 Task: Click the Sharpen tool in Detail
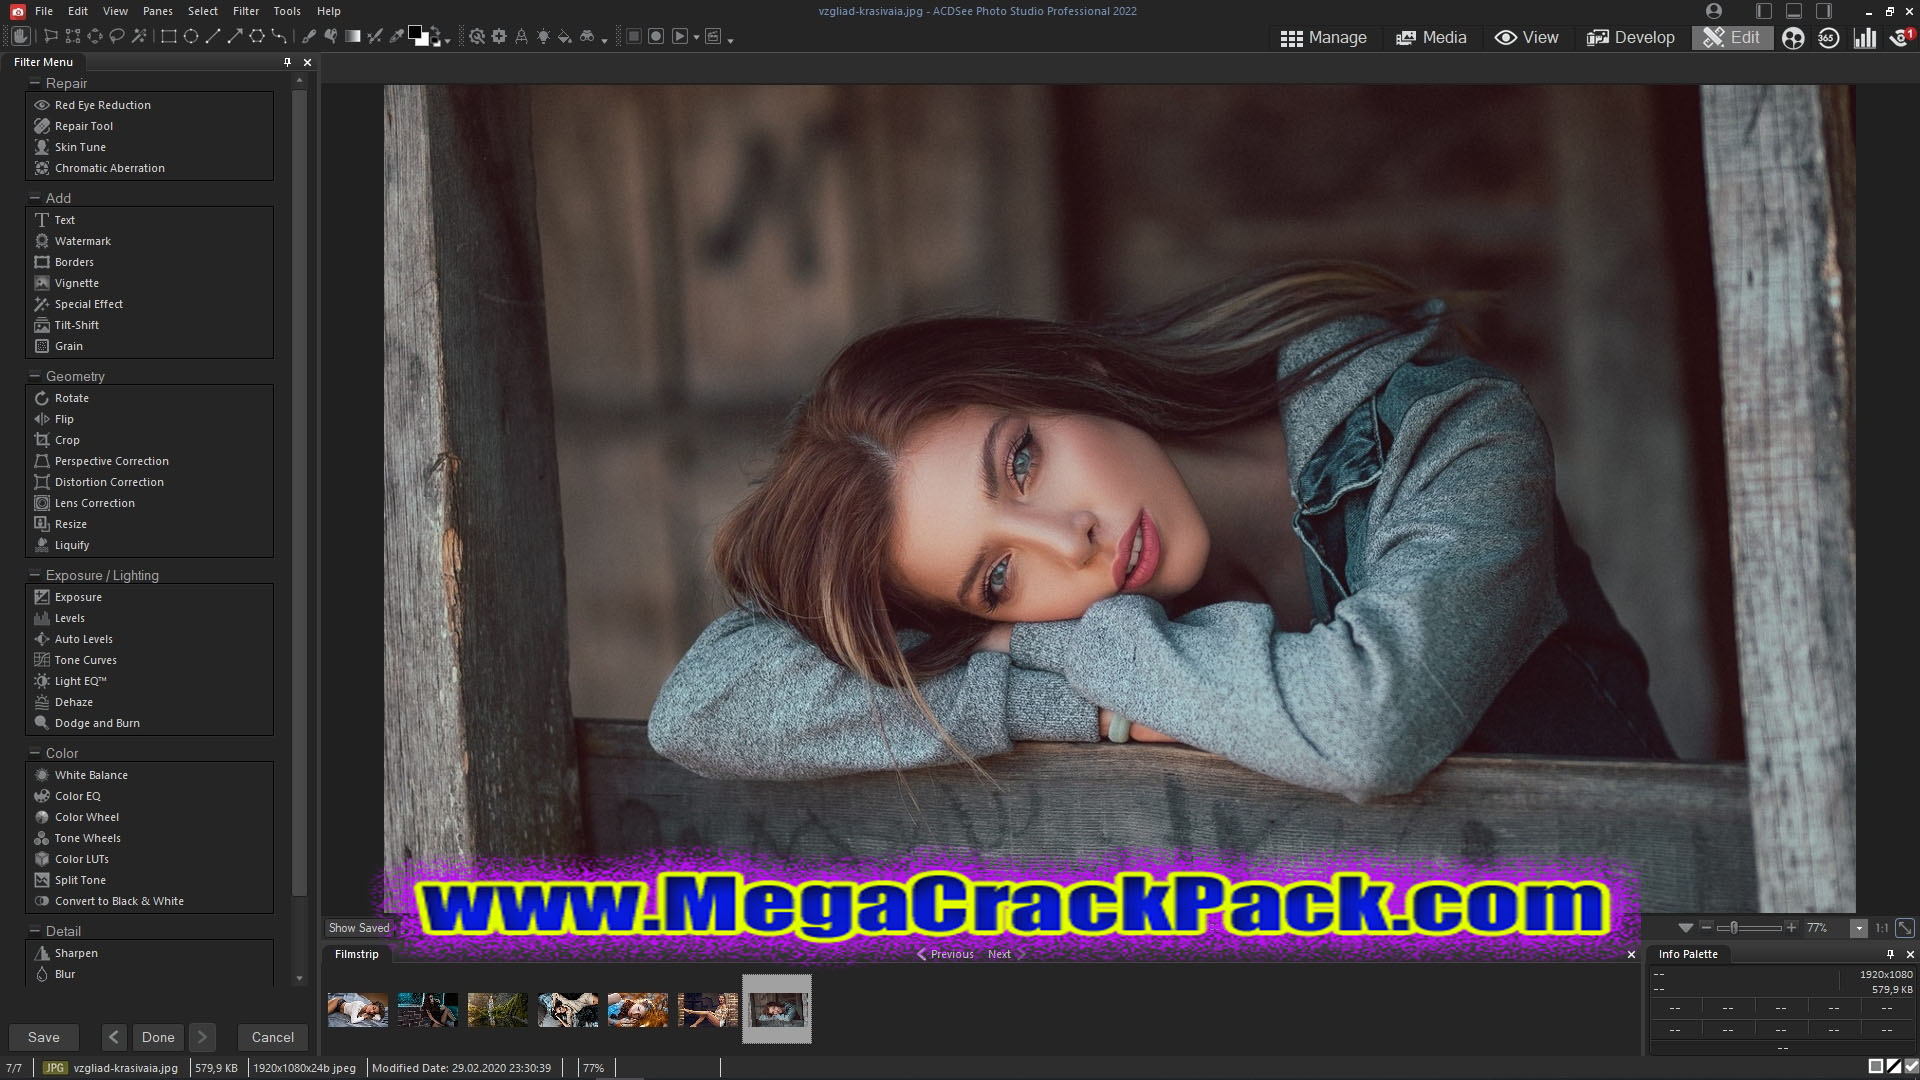click(76, 952)
